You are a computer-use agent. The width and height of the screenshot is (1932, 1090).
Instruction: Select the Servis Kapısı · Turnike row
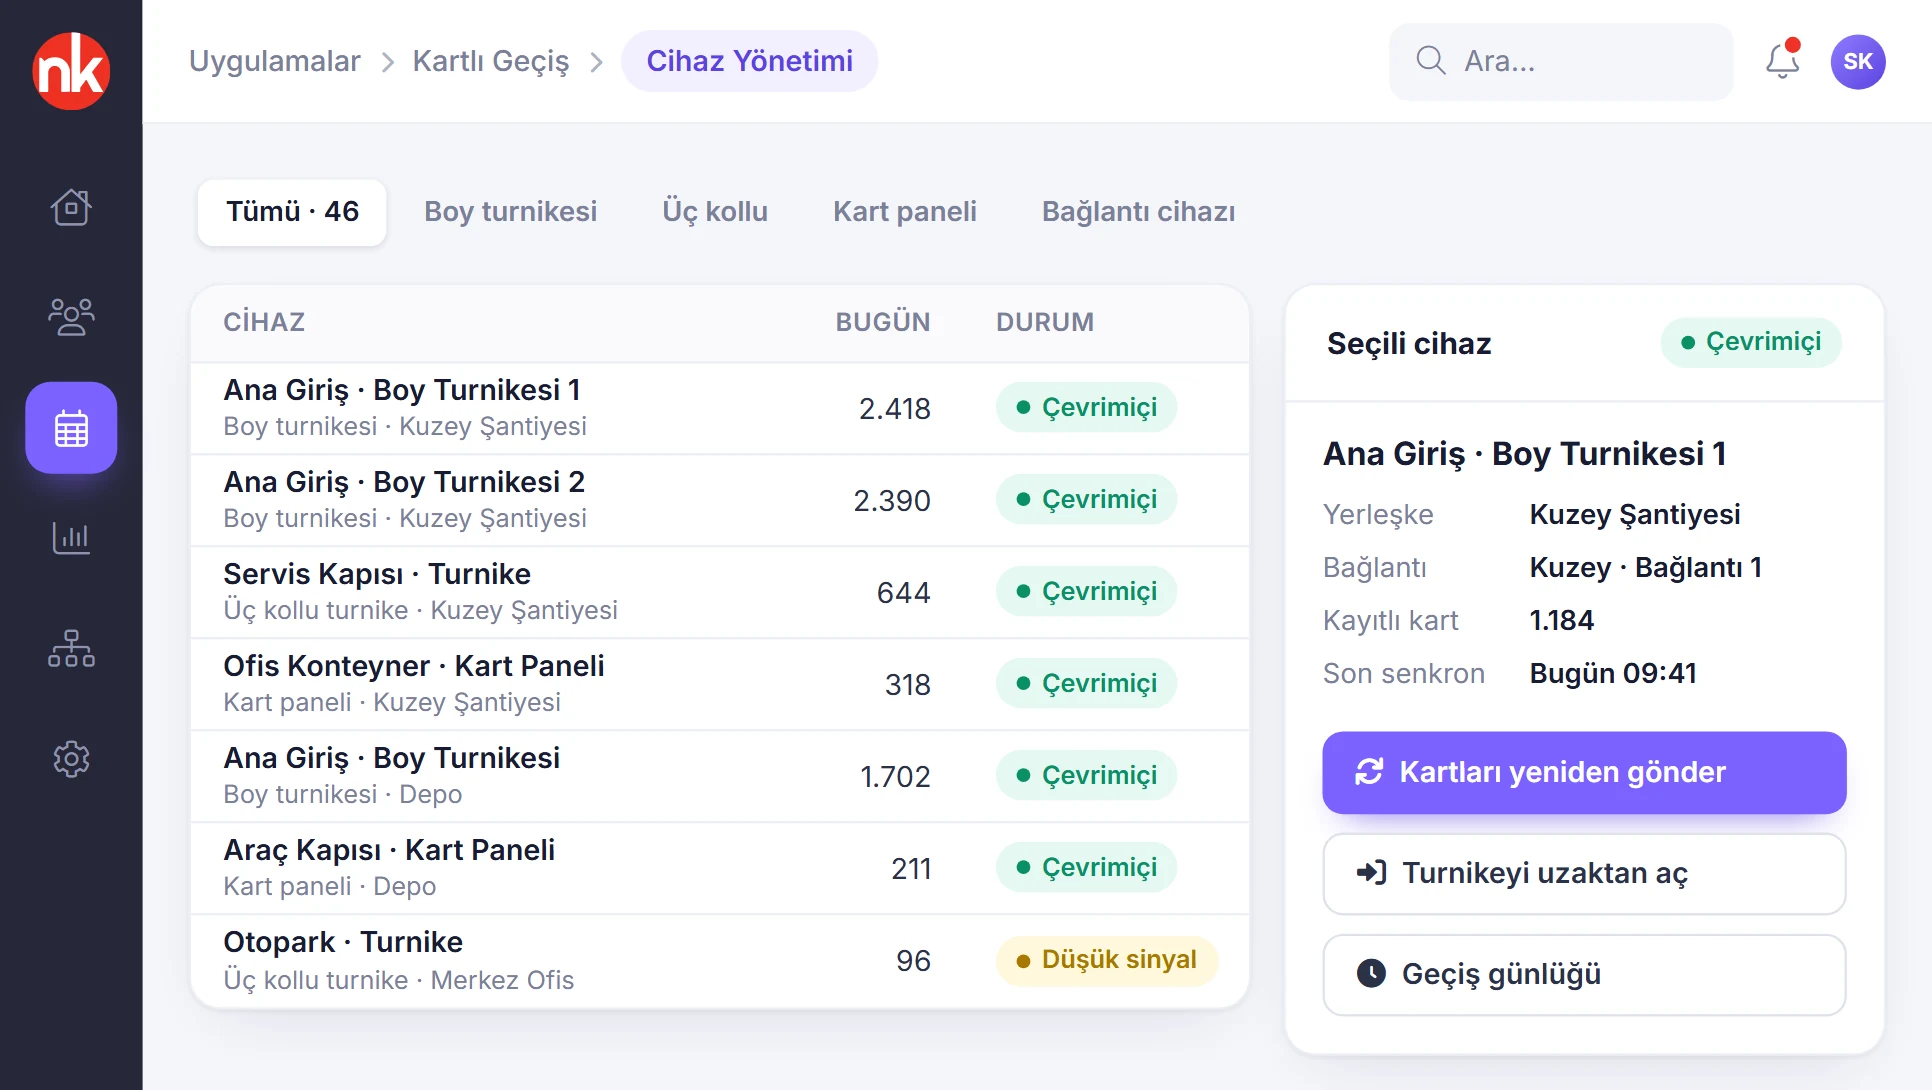(720, 592)
